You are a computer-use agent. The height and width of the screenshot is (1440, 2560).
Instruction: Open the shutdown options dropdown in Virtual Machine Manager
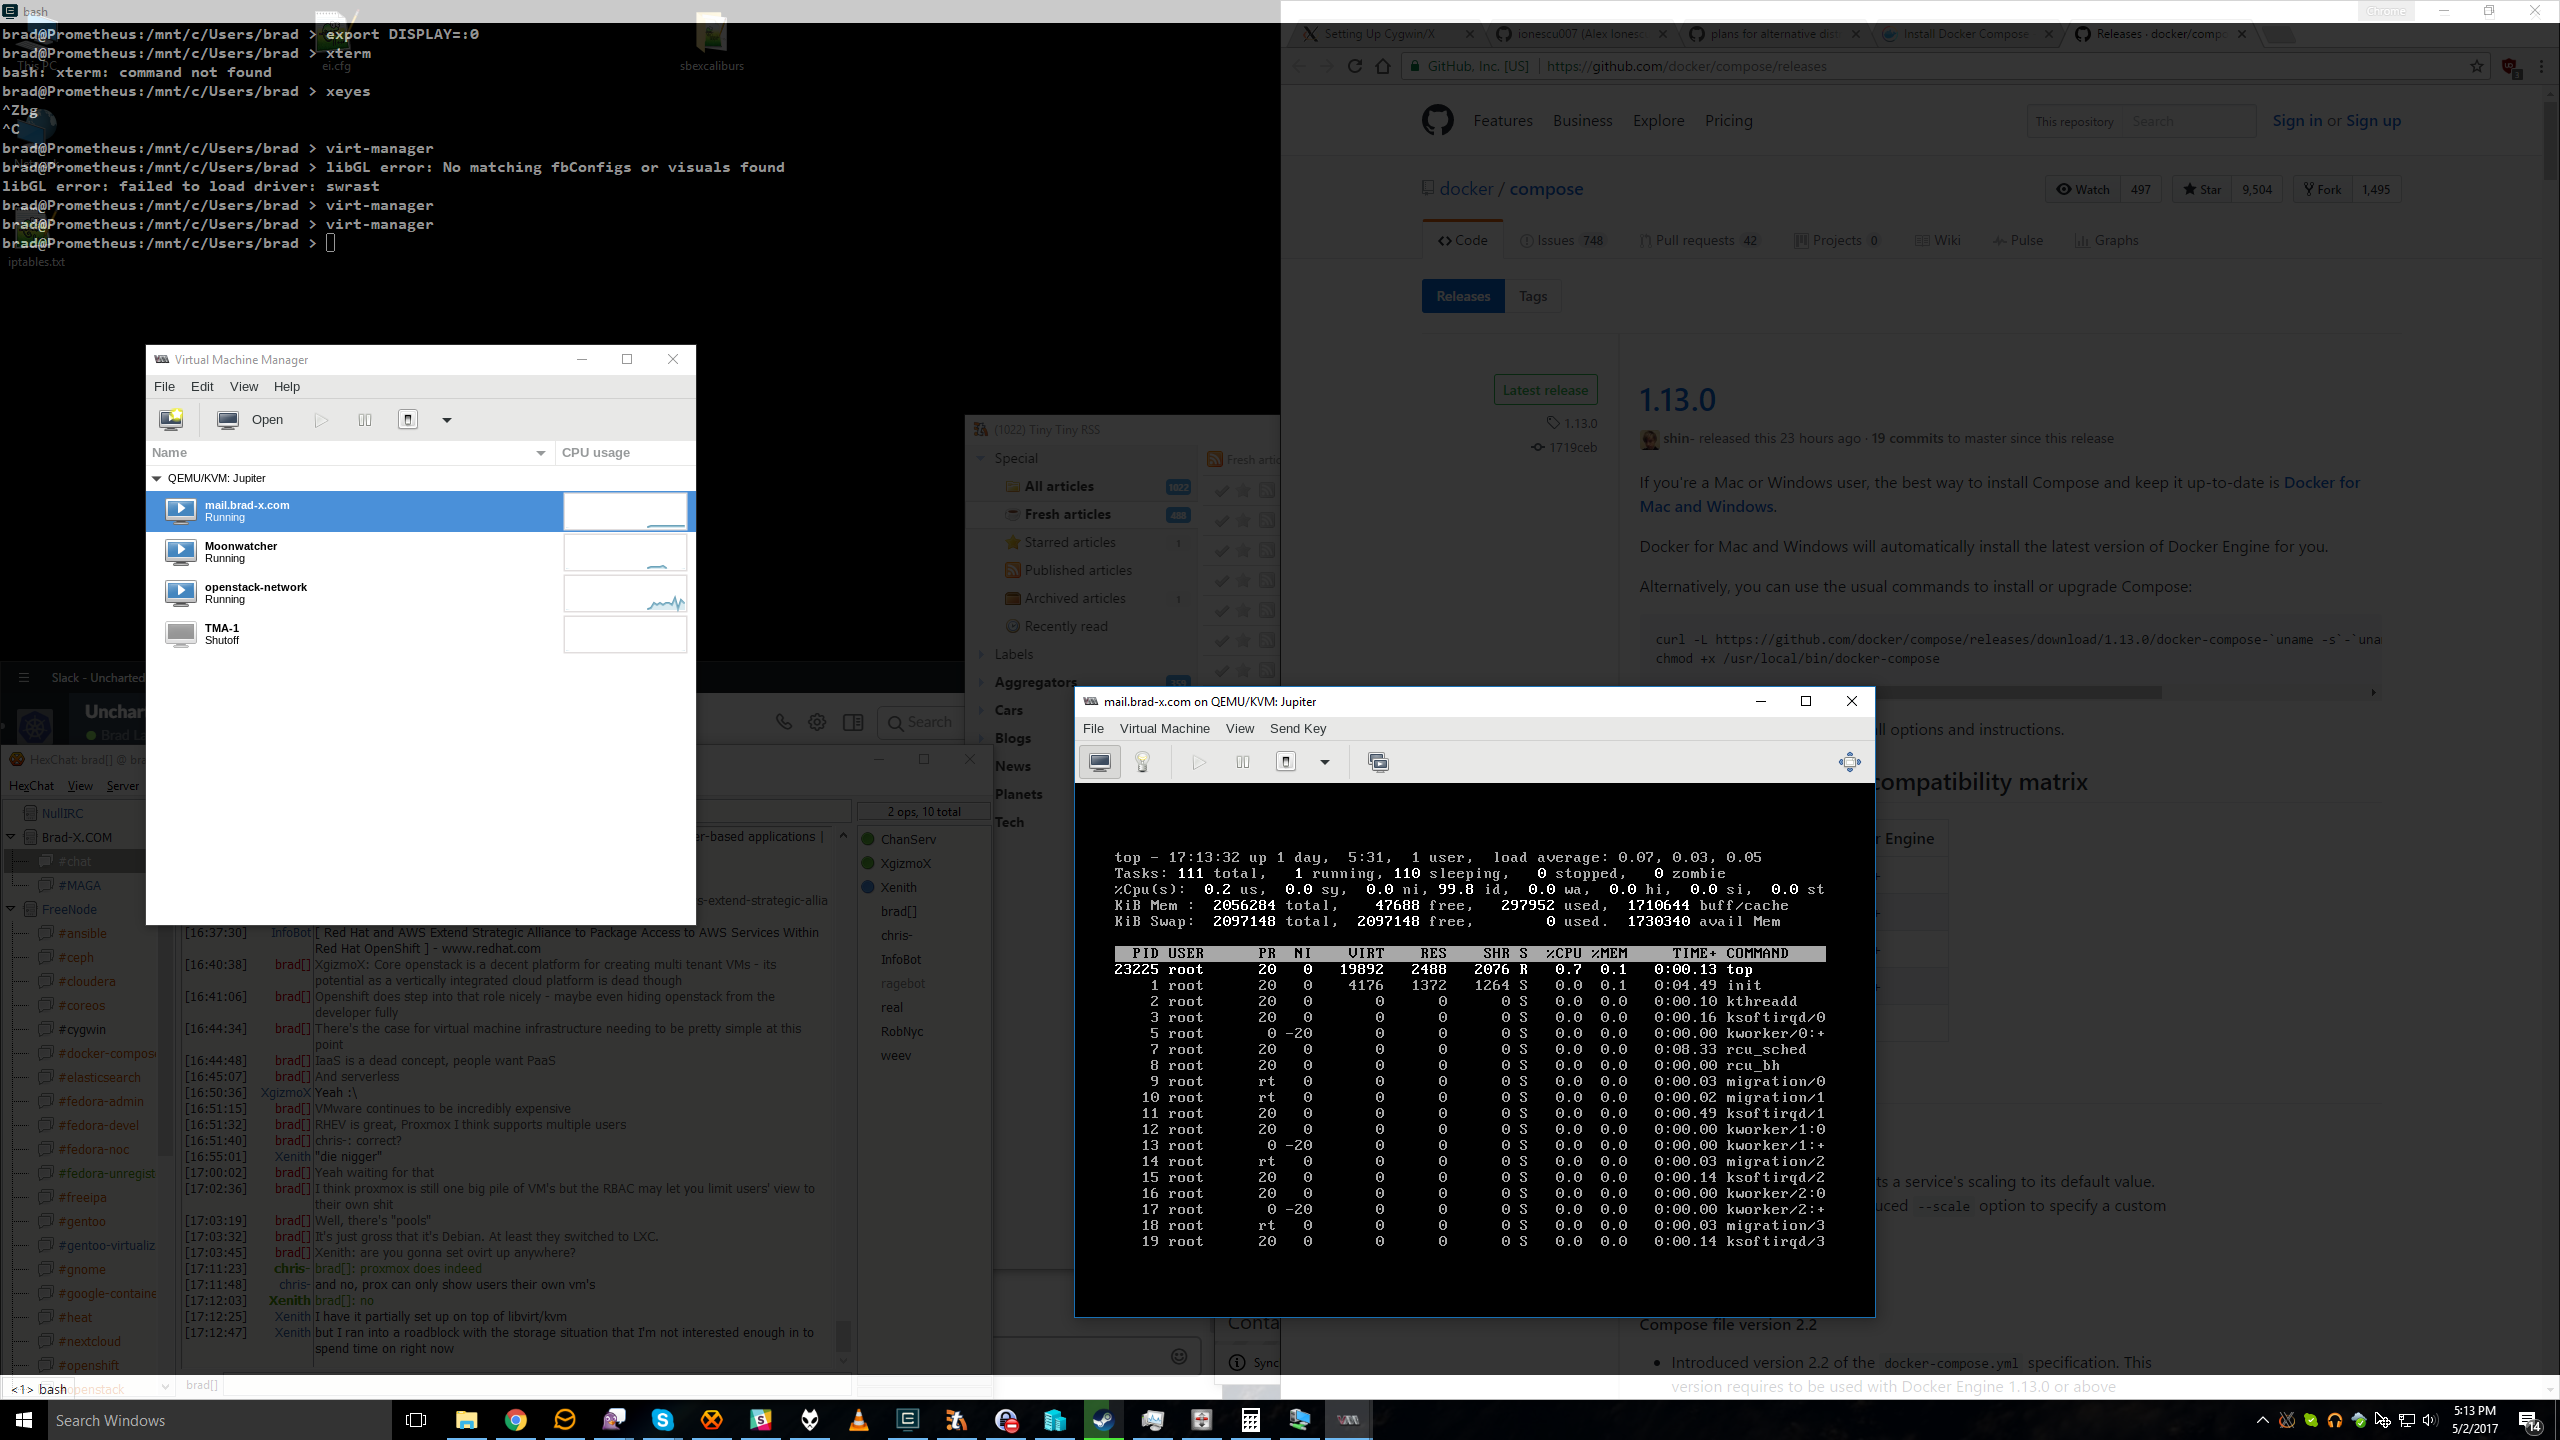(x=447, y=420)
